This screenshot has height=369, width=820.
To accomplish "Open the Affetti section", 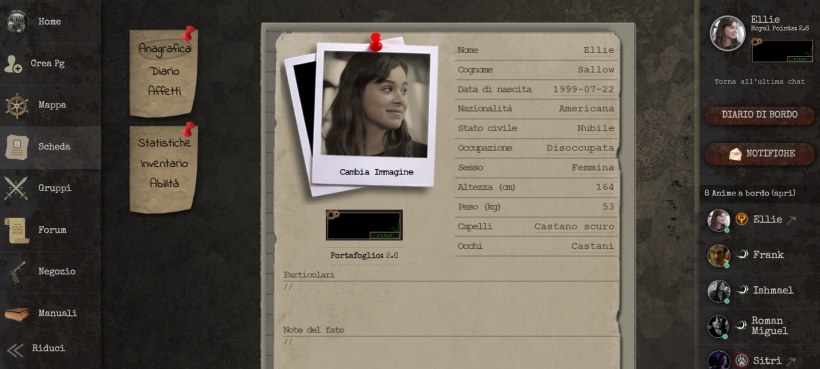I will point(164,90).
